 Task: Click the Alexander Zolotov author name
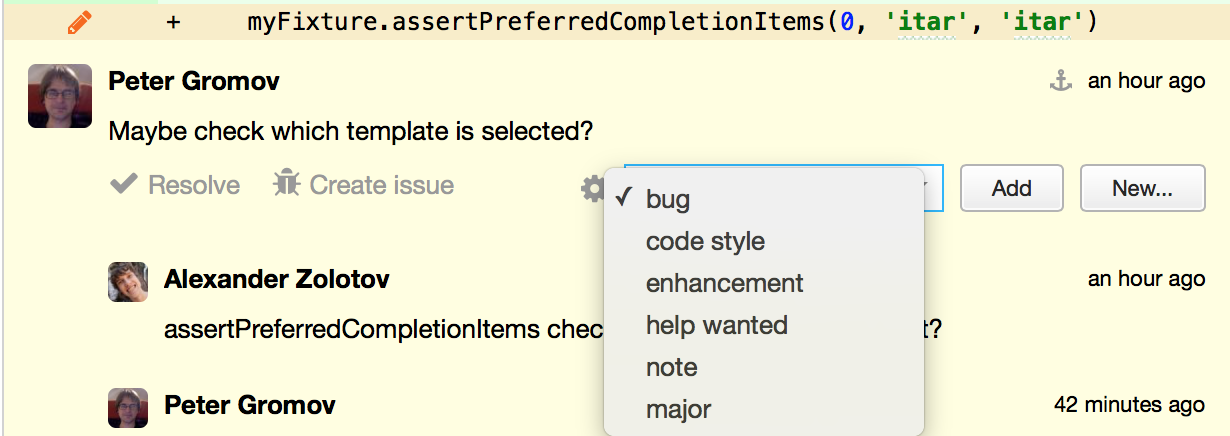point(276,279)
